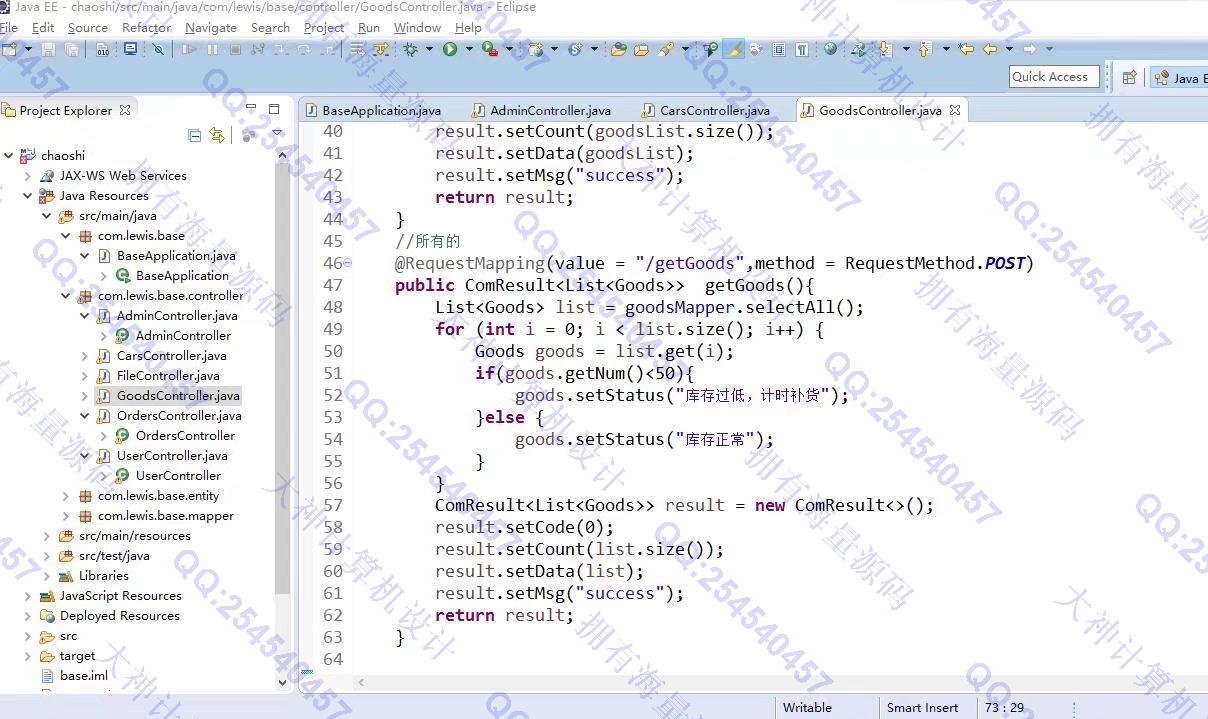Open the File menu

pyautogui.click(x=9, y=27)
